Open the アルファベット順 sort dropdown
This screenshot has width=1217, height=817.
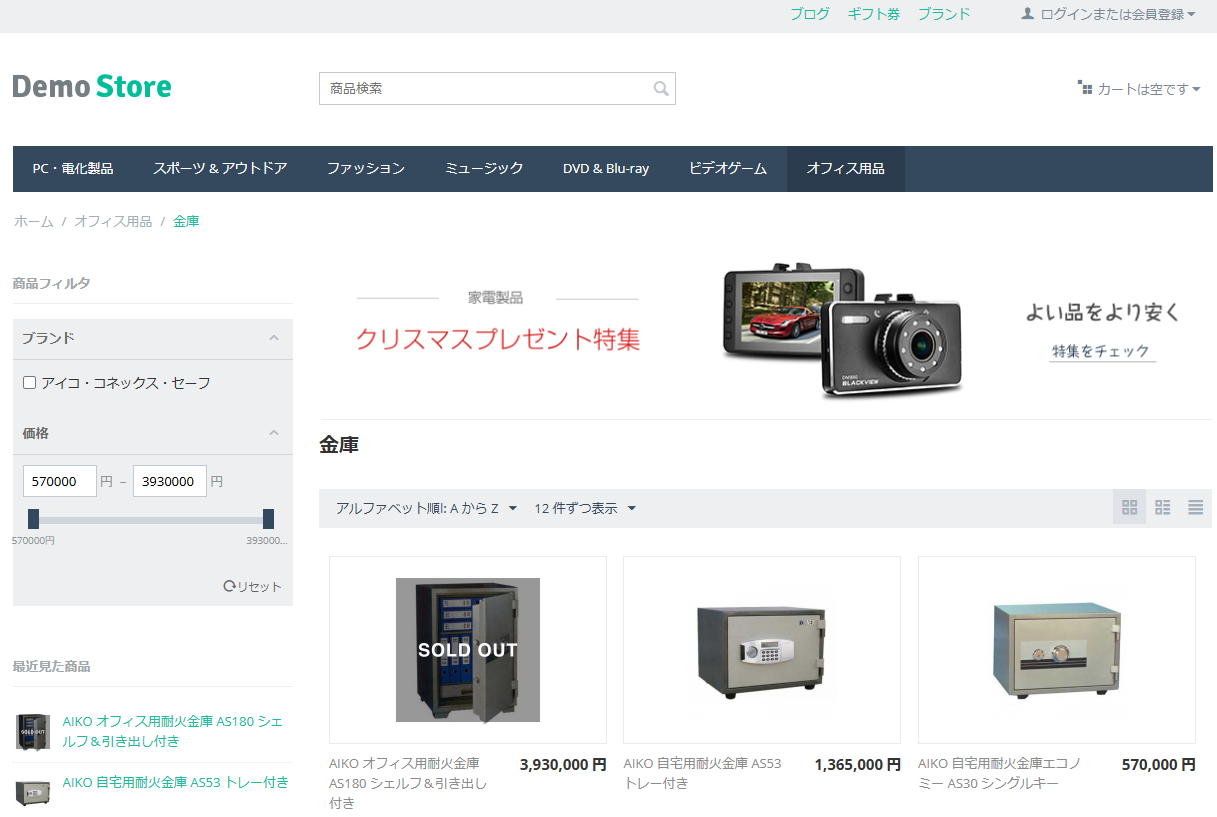click(426, 508)
